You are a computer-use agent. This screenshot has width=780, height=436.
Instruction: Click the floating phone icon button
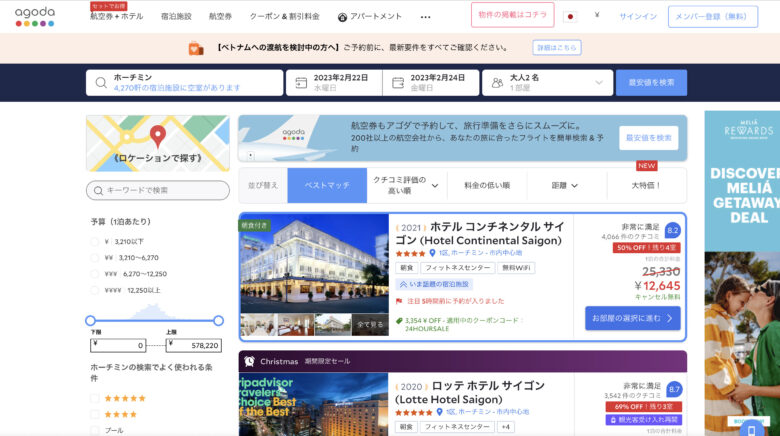click(x=752, y=429)
